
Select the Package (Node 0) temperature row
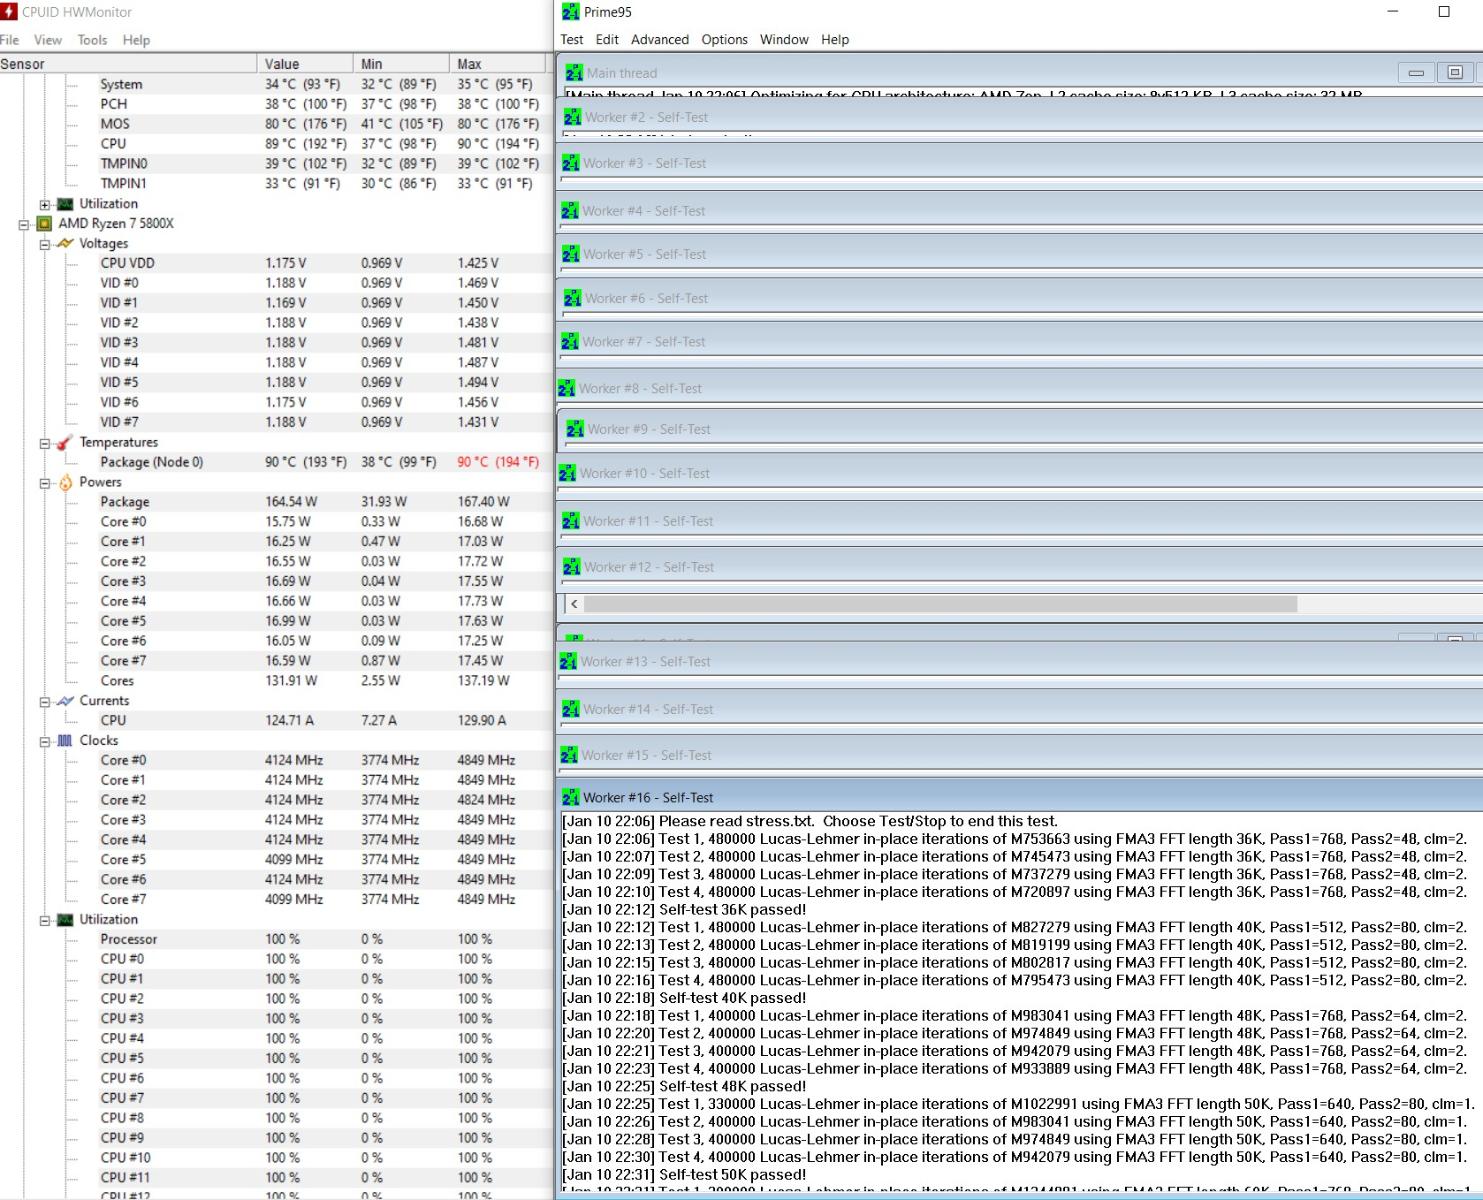coord(276,462)
